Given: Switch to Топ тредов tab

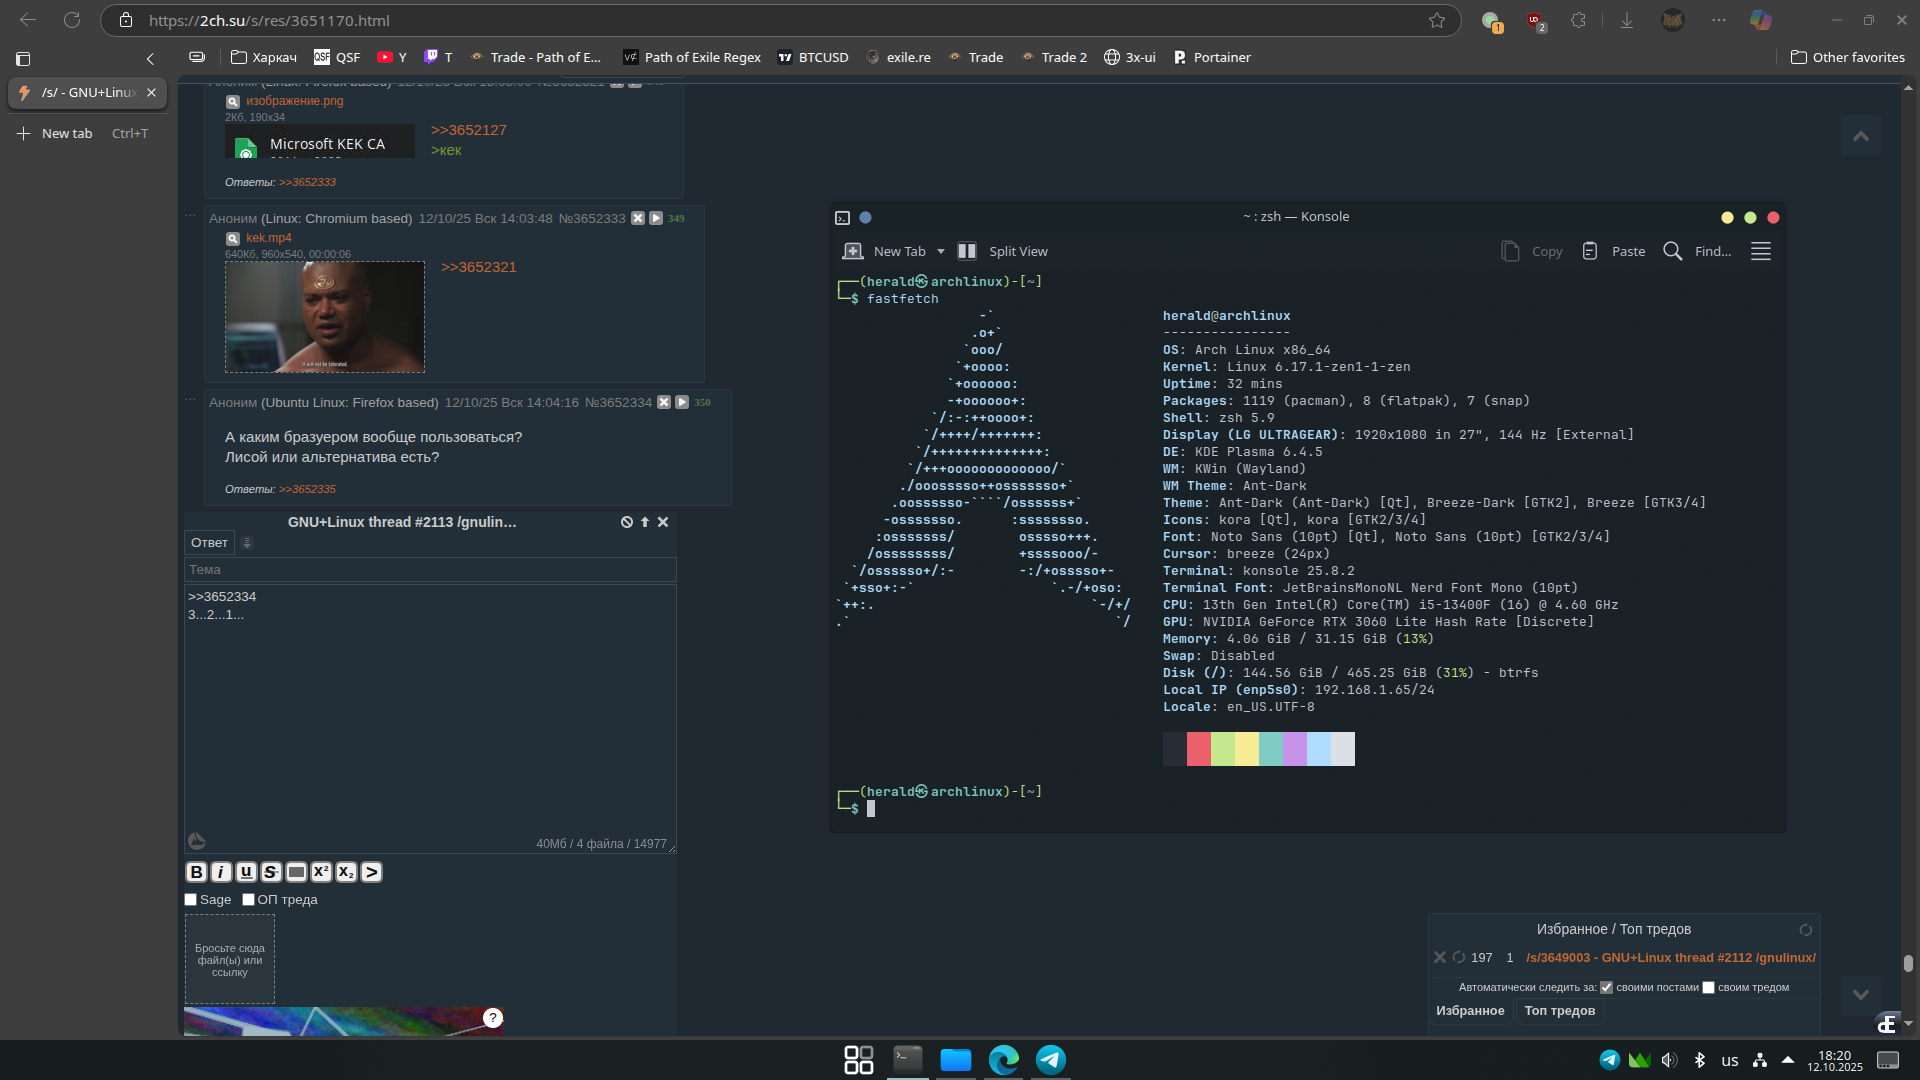Looking at the screenshot, I should (1559, 1011).
